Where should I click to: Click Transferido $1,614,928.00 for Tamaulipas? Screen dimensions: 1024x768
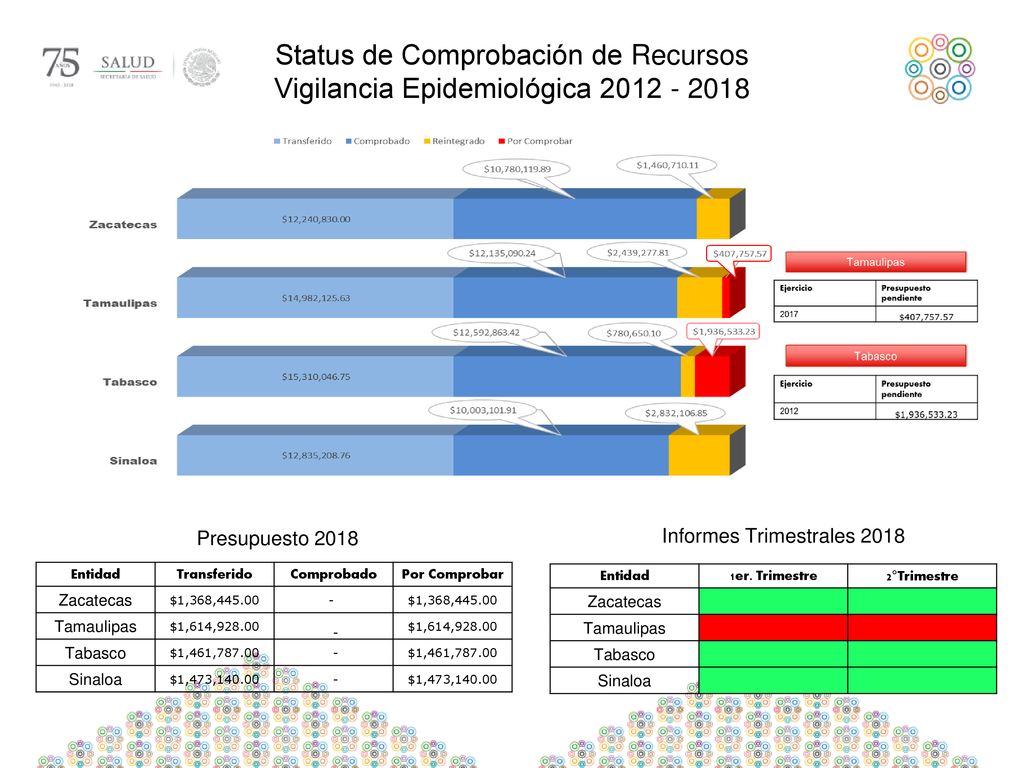coord(214,626)
